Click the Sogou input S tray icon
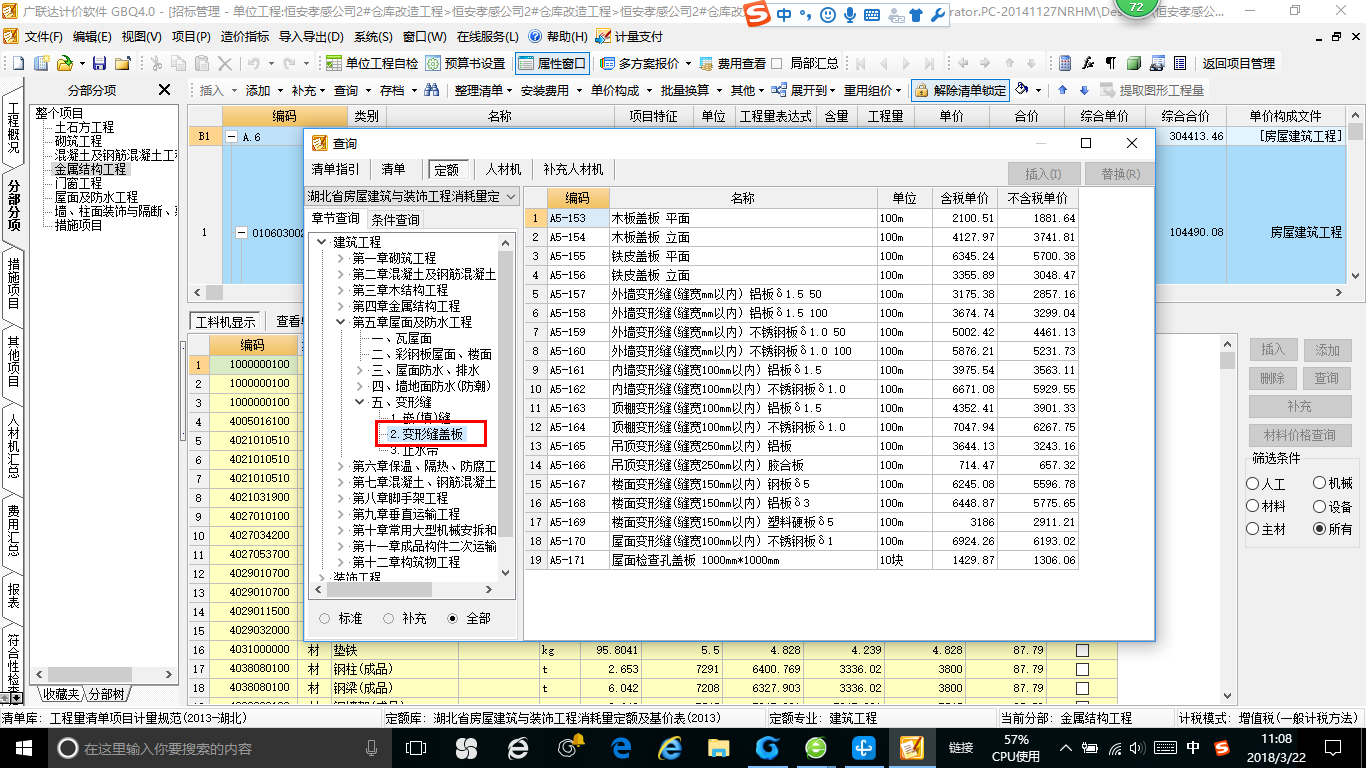1366x768 pixels. pos(1222,748)
